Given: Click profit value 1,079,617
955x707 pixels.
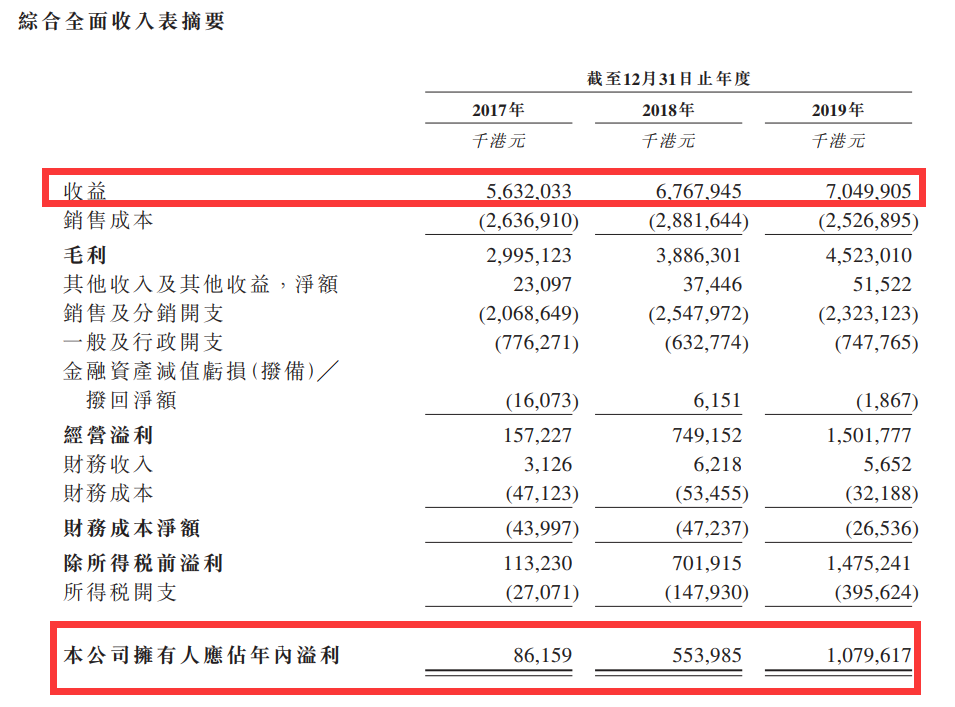Looking at the screenshot, I should [x=869, y=655].
